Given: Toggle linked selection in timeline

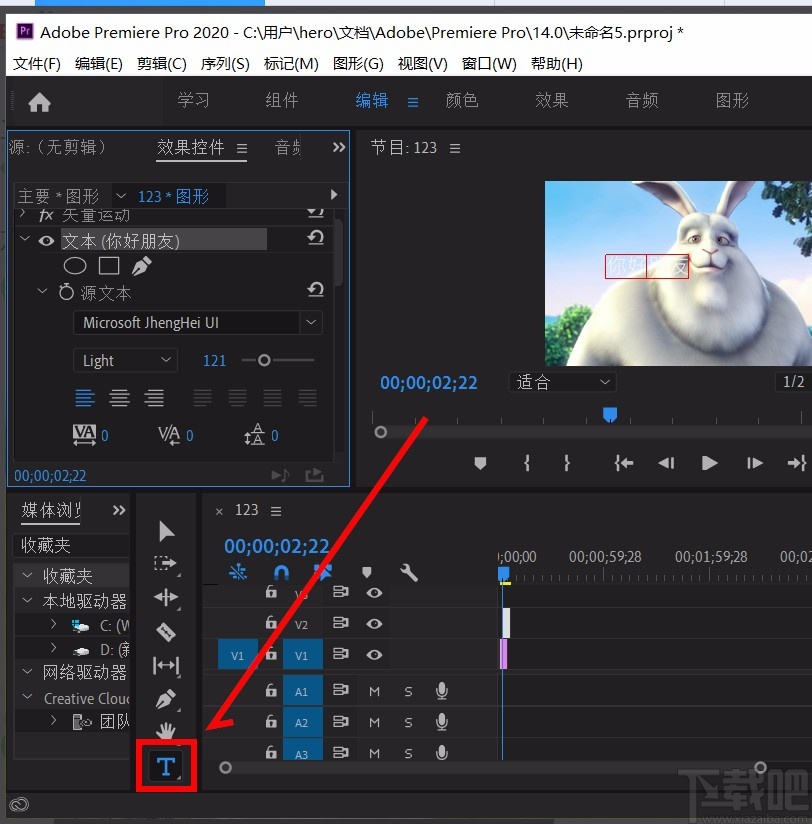Looking at the screenshot, I should pos(323,572).
